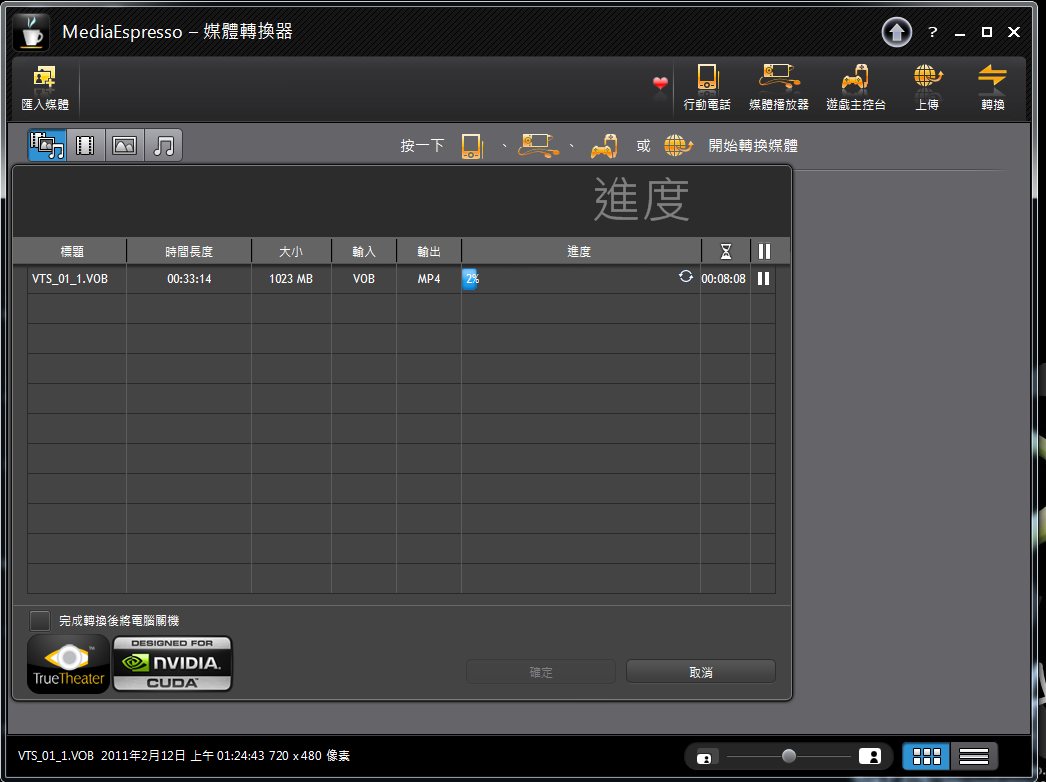
Task: Enable shutdown after conversion checkbox
Action: click(x=40, y=621)
